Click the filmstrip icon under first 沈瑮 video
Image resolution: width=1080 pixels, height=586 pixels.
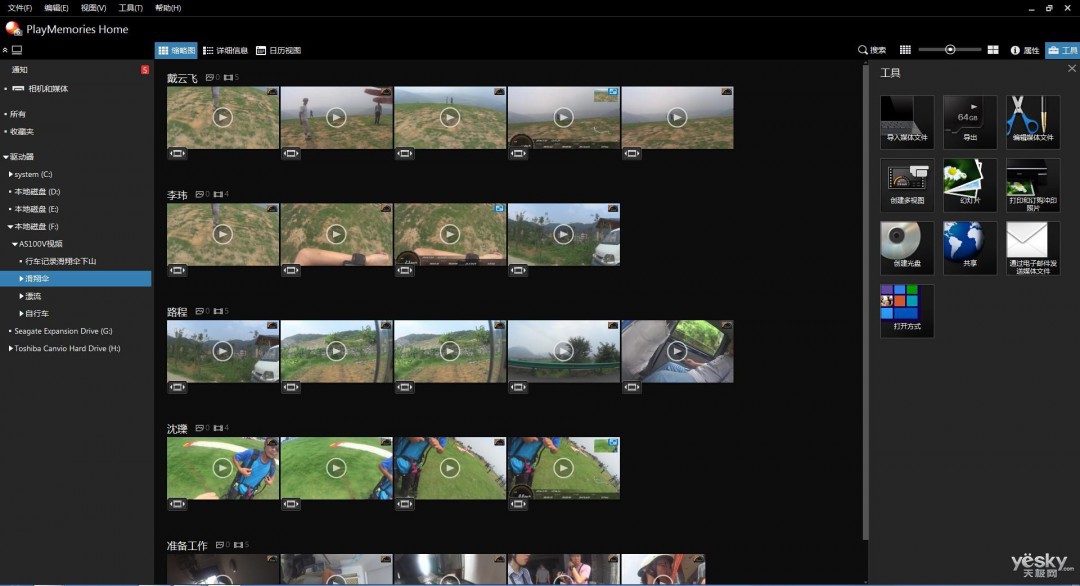coord(177,504)
